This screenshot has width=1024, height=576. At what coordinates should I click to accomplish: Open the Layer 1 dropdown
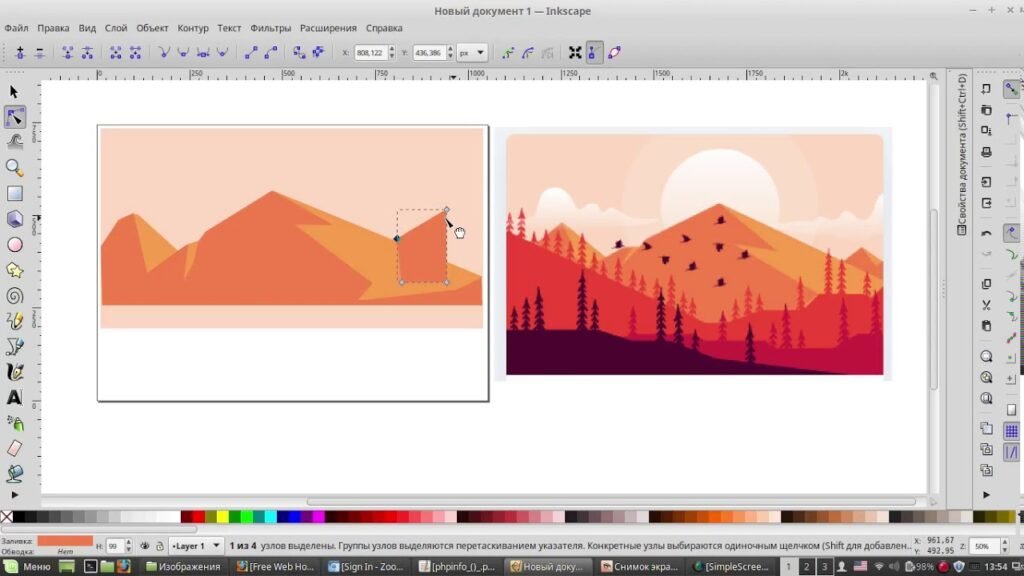(195, 545)
